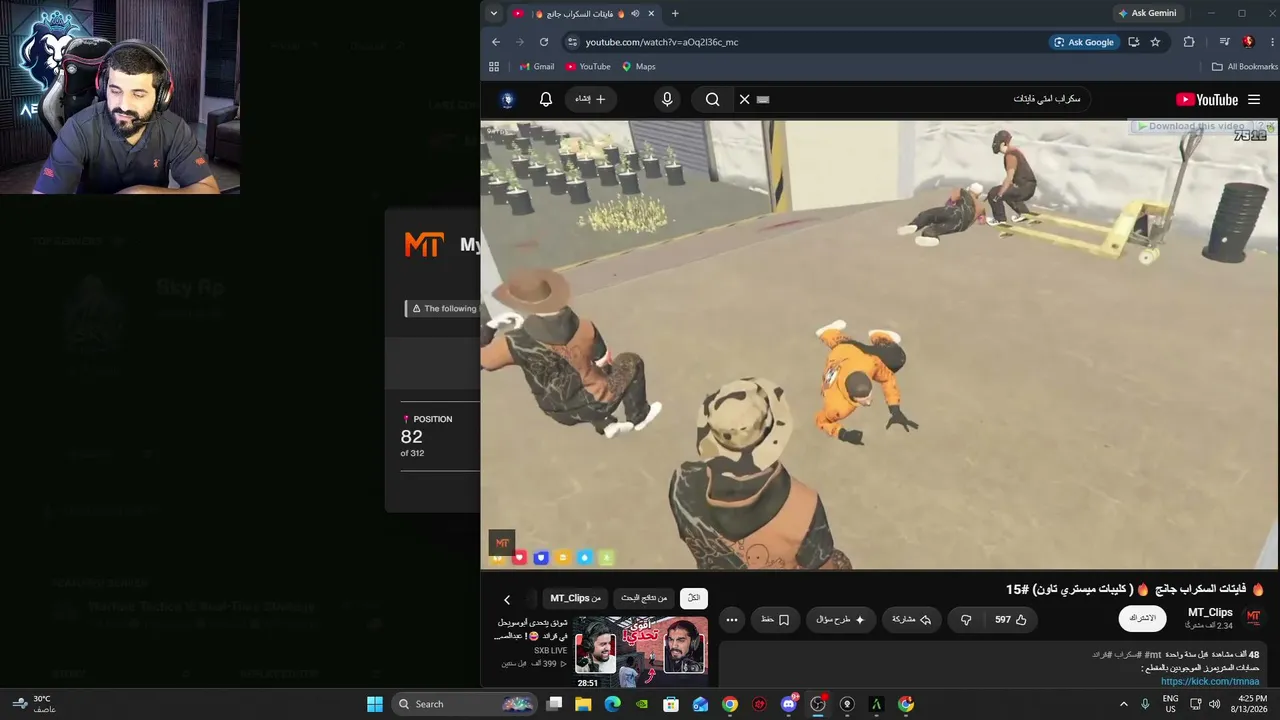Open File Explorer from the taskbar
Screen dimensions: 1280x720
click(584, 704)
